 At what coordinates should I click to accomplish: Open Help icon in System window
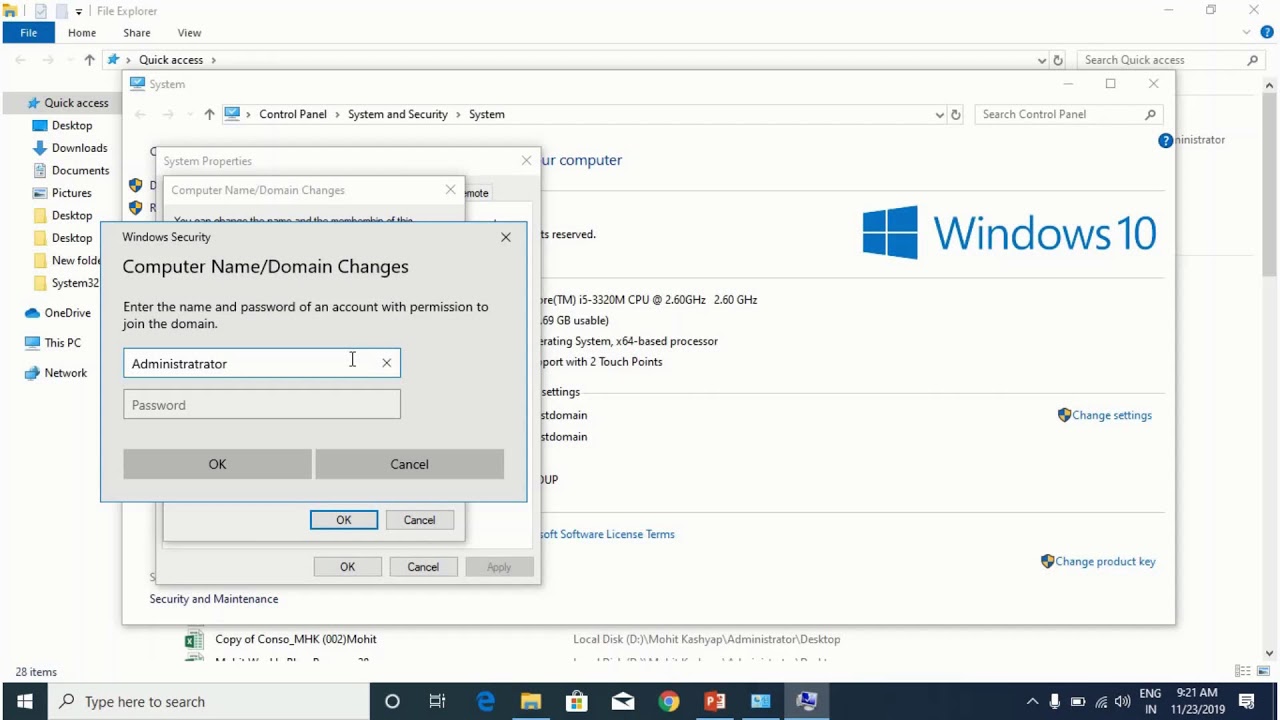(1165, 141)
